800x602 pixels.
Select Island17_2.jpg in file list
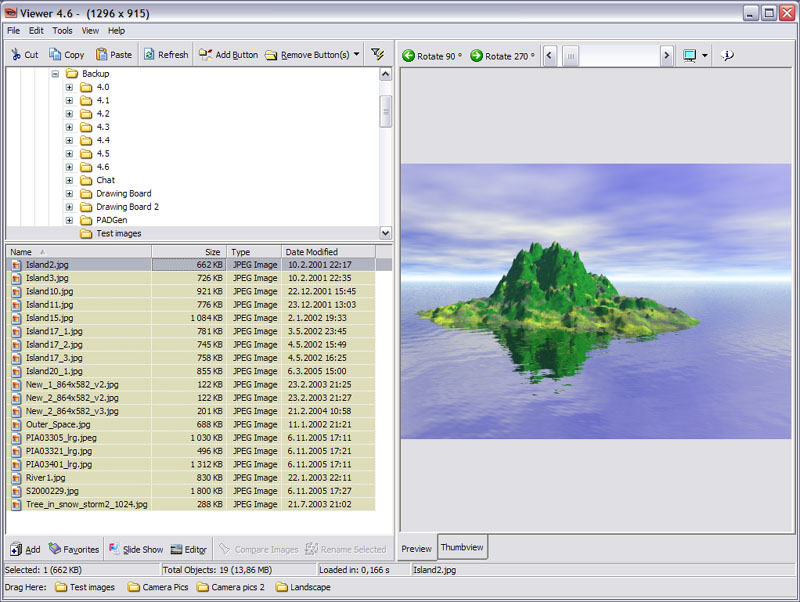point(54,345)
